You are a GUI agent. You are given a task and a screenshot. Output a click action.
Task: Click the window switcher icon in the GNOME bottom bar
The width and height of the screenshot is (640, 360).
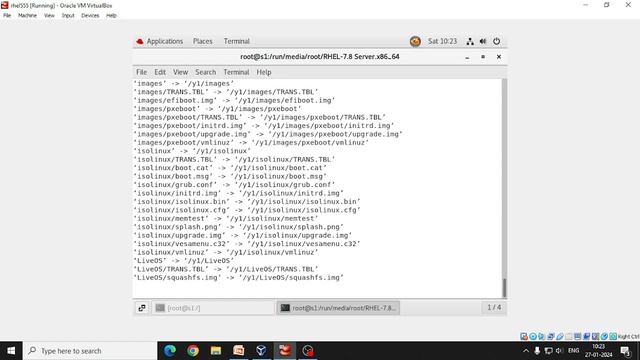coord(142,308)
